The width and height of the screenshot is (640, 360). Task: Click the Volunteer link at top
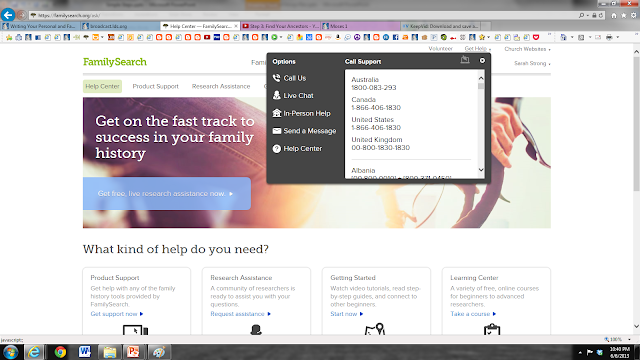tap(440, 49)
